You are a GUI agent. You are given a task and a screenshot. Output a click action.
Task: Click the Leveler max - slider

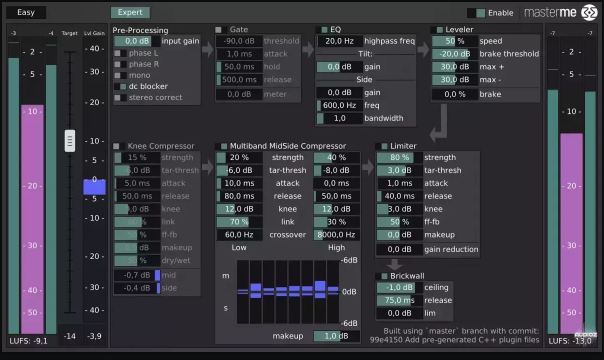(455, 80)
